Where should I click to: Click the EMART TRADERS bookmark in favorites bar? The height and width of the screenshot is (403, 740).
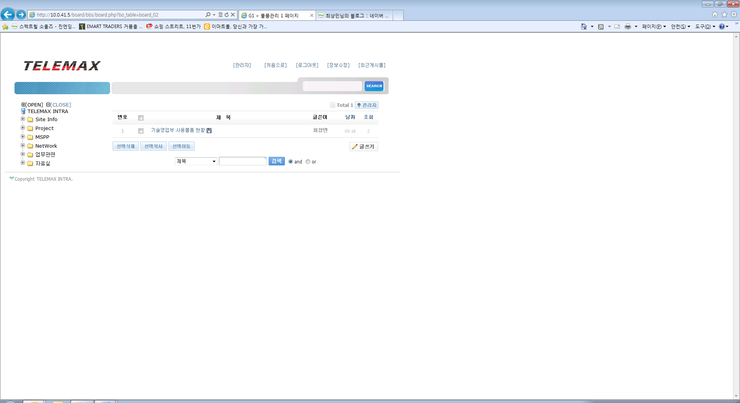pos(111,27)
